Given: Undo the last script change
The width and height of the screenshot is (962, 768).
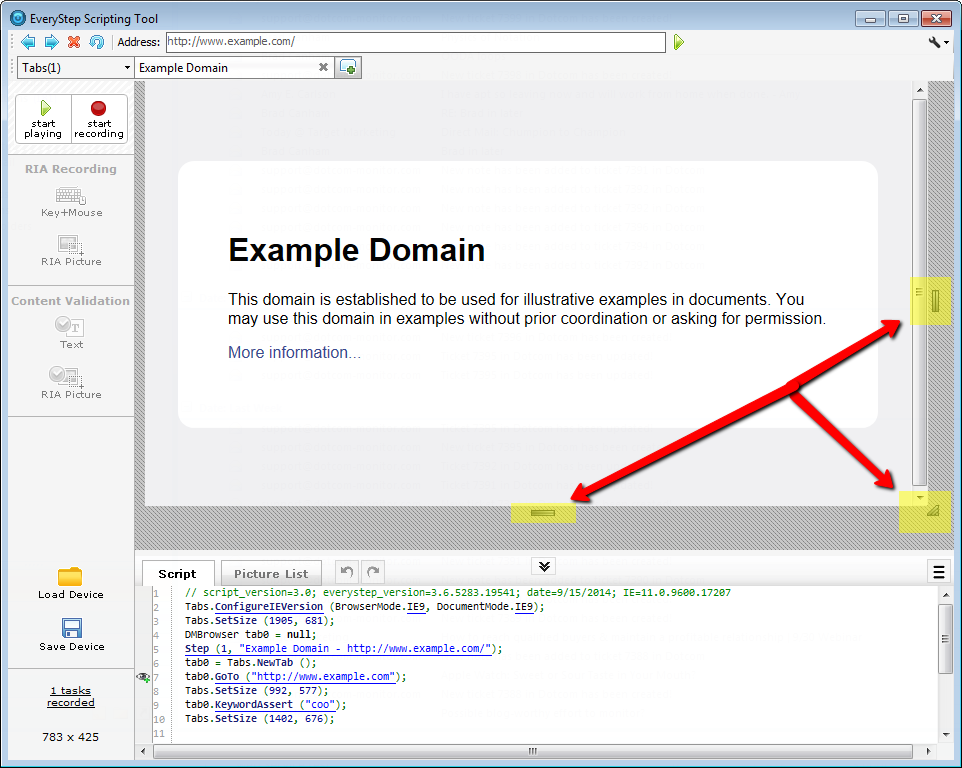Looking at the screenshot, I should tap(347, 572).
